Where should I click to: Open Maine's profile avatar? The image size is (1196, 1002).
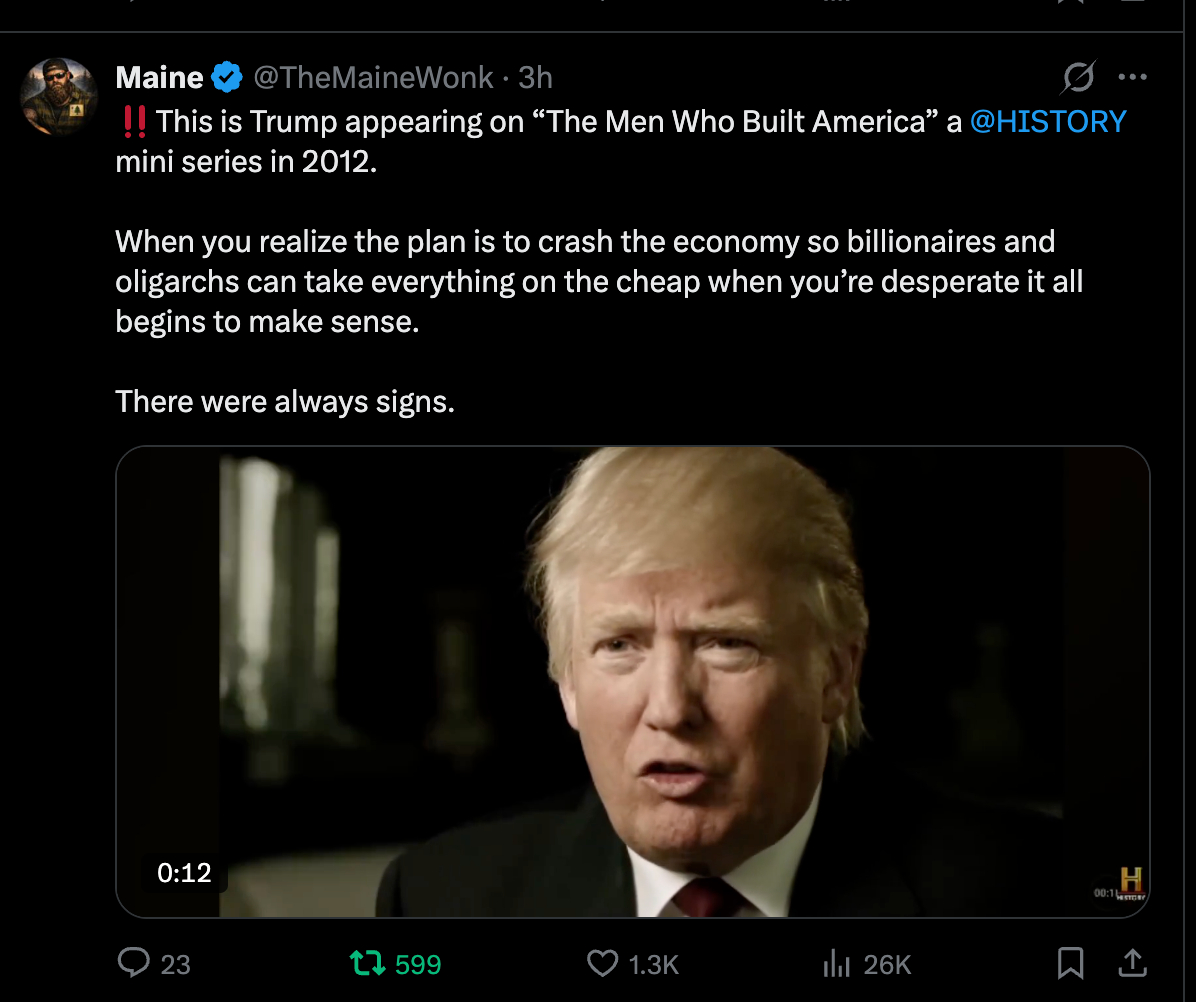[x=58, y=98]
